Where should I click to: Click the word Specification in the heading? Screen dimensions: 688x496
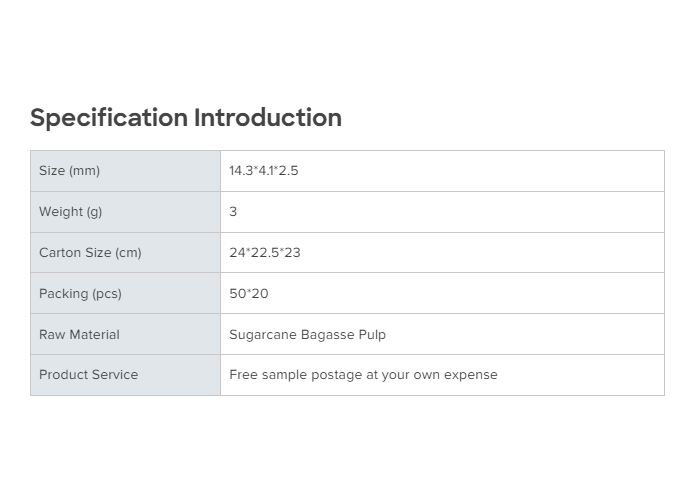(x=109, y=118)
